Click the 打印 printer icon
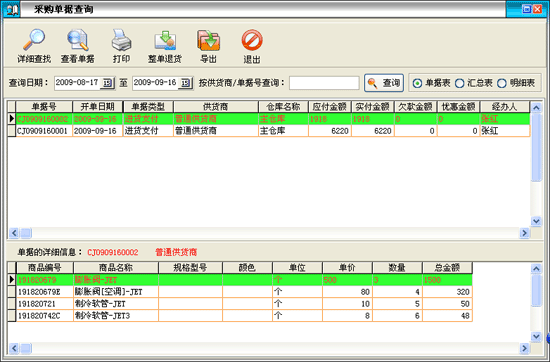The image size is (550, 362). [x=121, y=46]
